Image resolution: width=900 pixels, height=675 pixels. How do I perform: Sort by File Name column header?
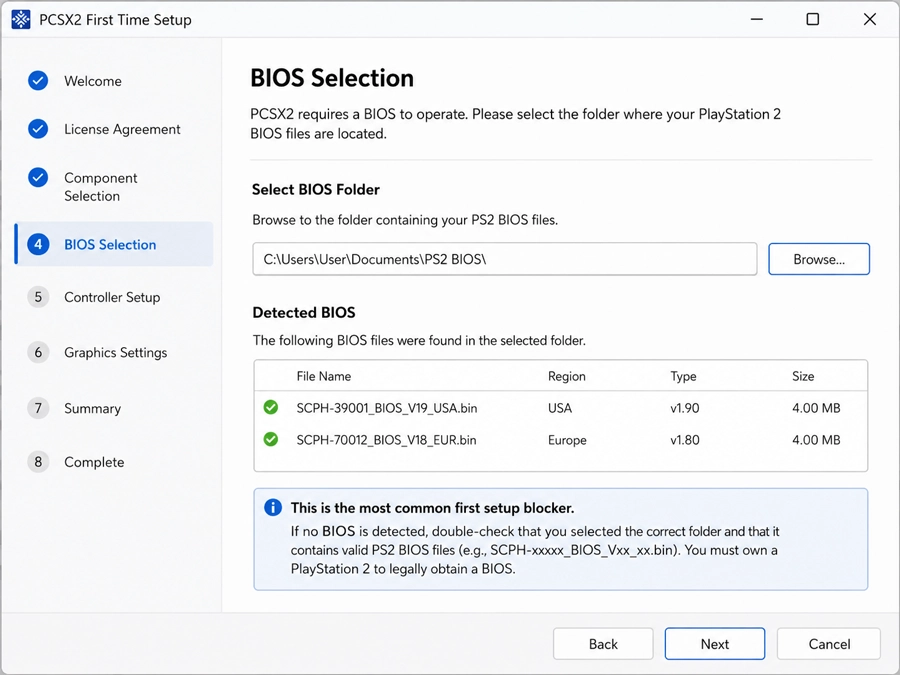click(x=324, y=376)
